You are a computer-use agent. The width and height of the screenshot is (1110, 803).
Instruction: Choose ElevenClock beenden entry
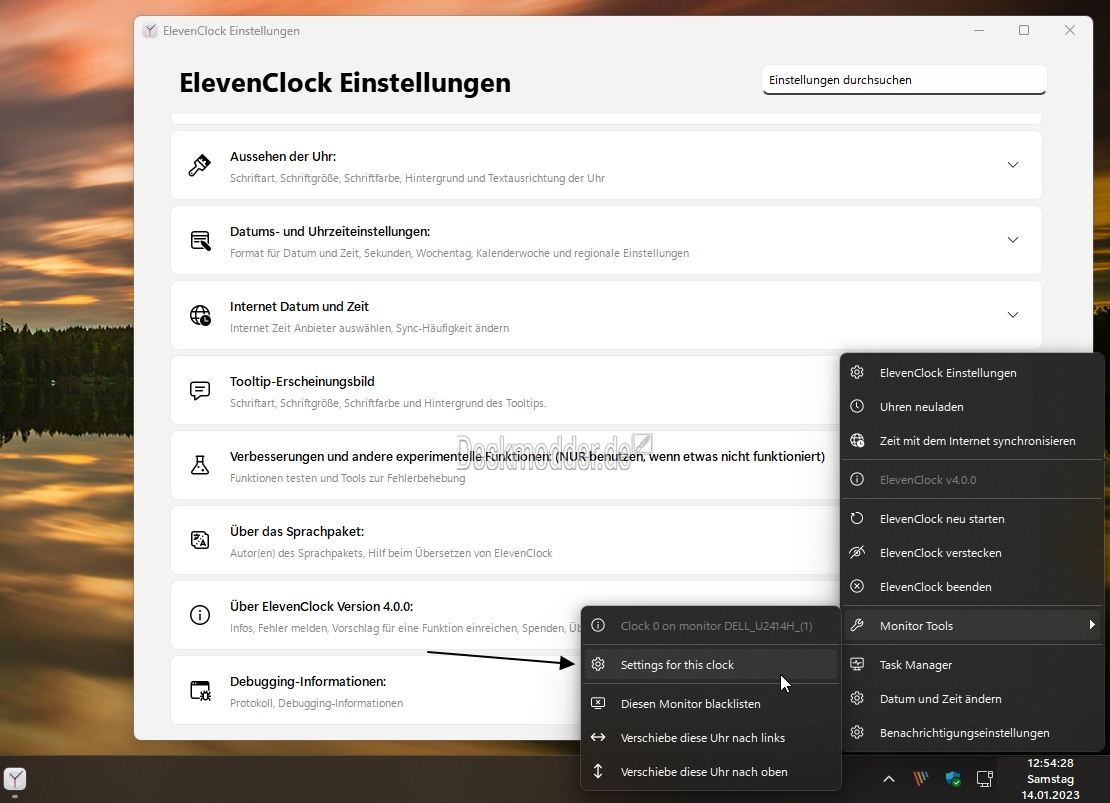(972, 586)
